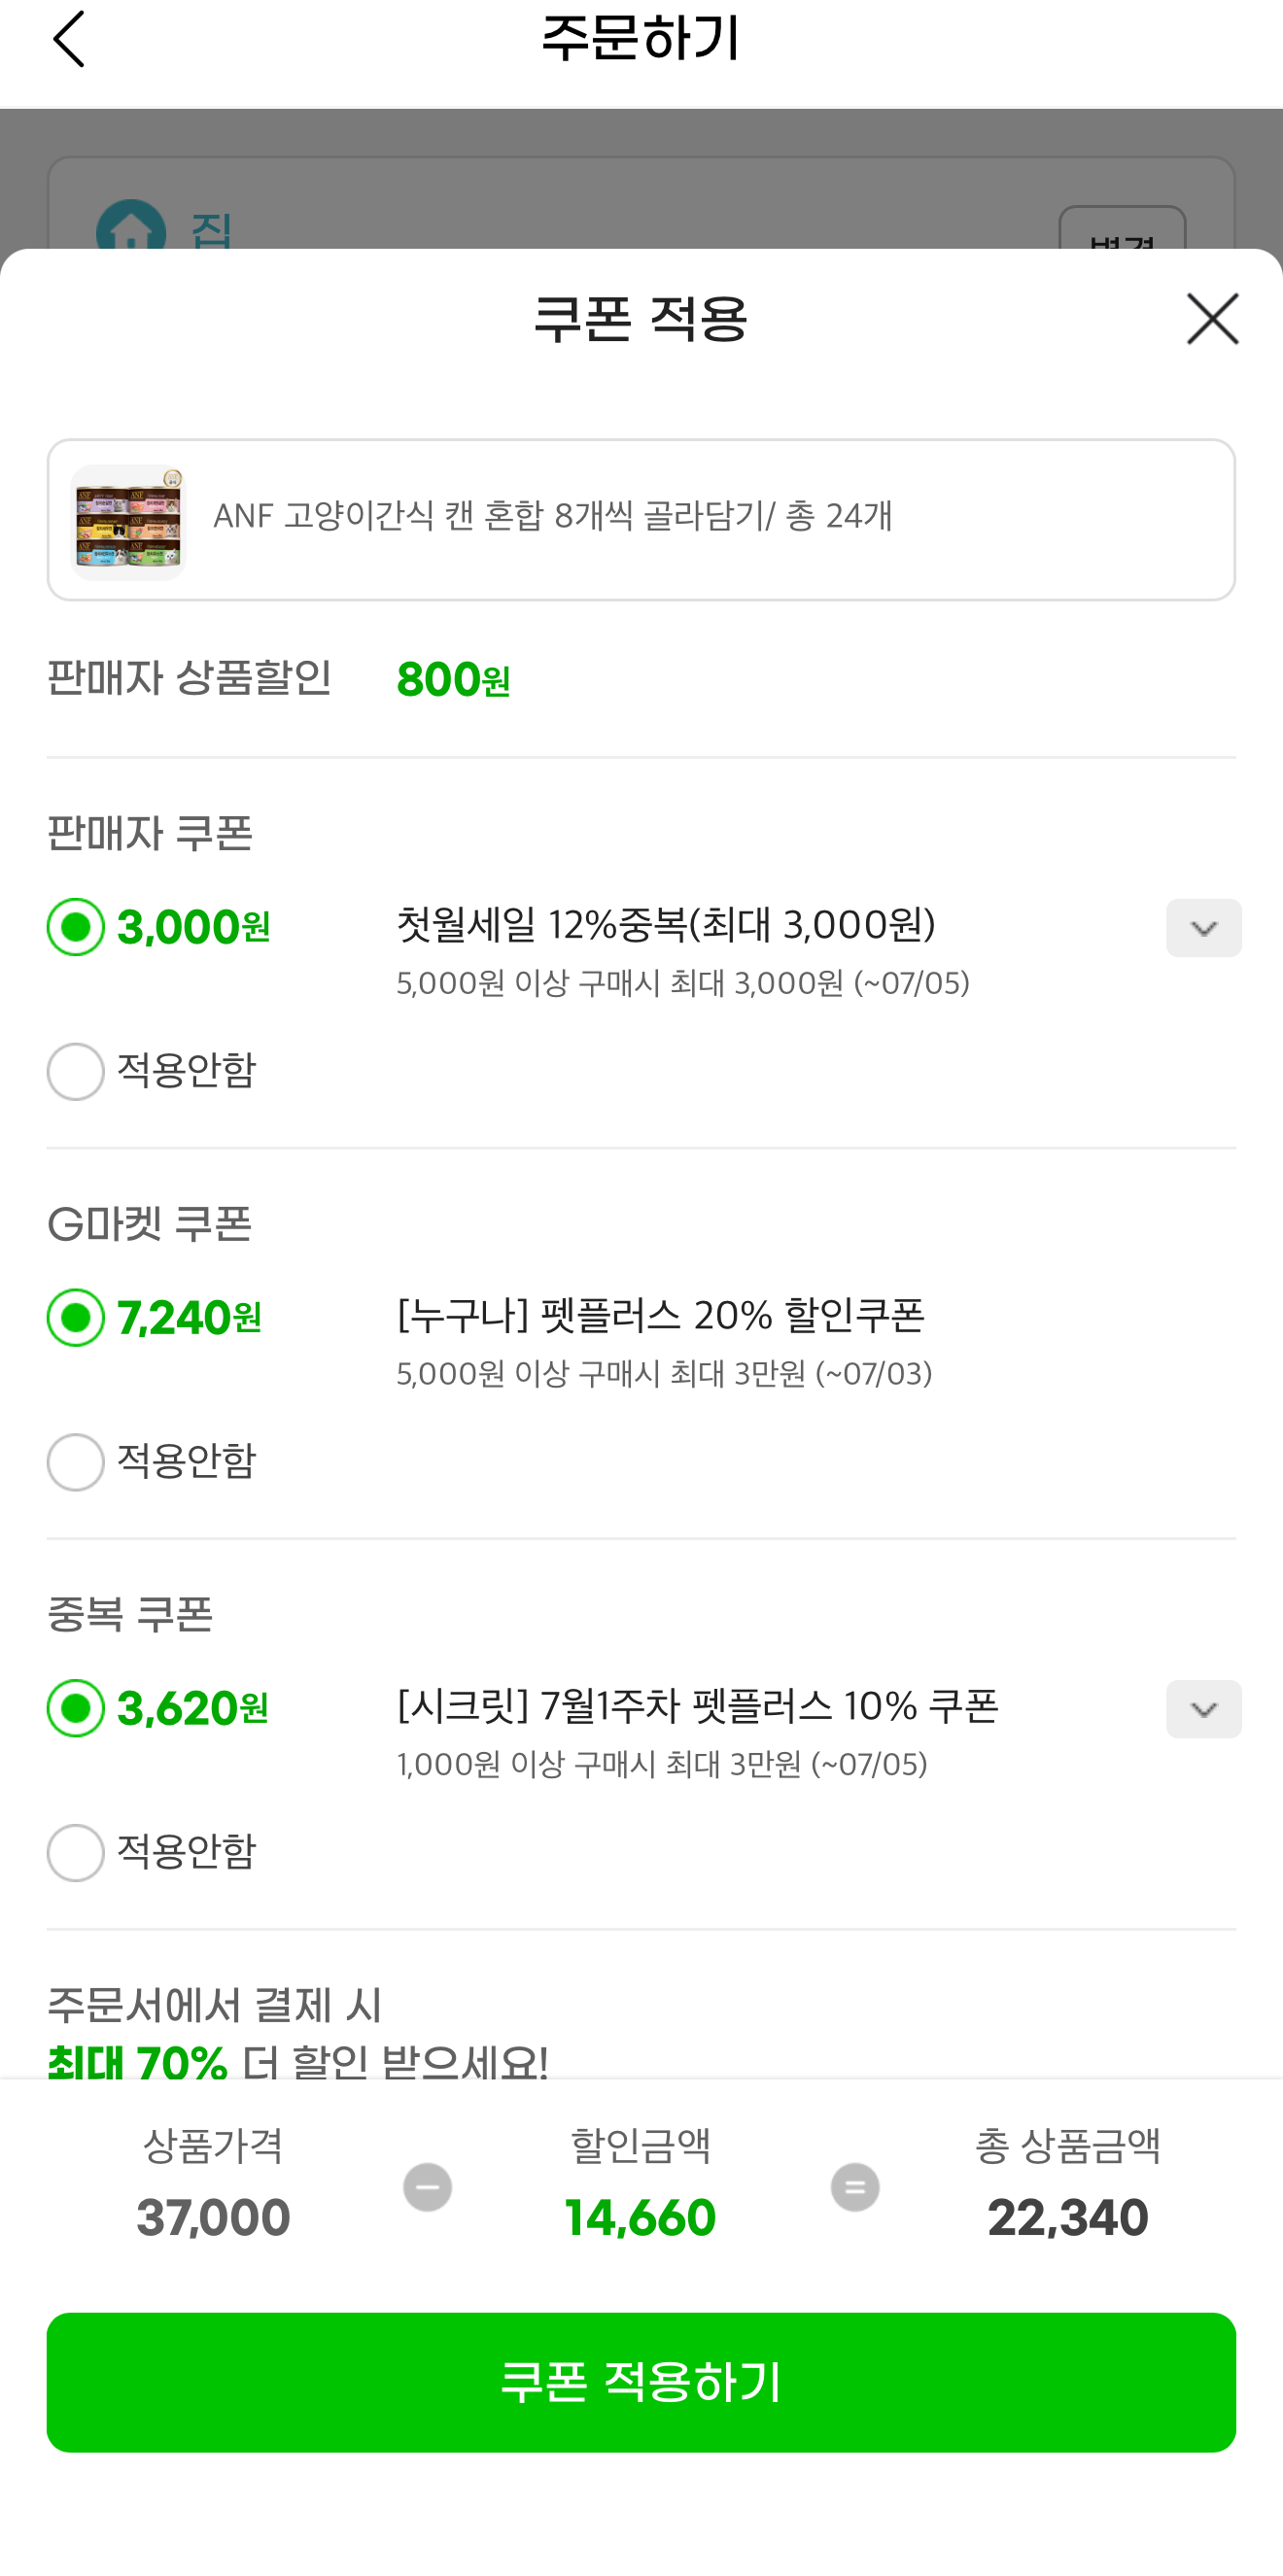Screen dimensions: 1283x2576
Task: Close the 쿠폰 적용 coupon sheet
Action: [x=1212, y=319]
